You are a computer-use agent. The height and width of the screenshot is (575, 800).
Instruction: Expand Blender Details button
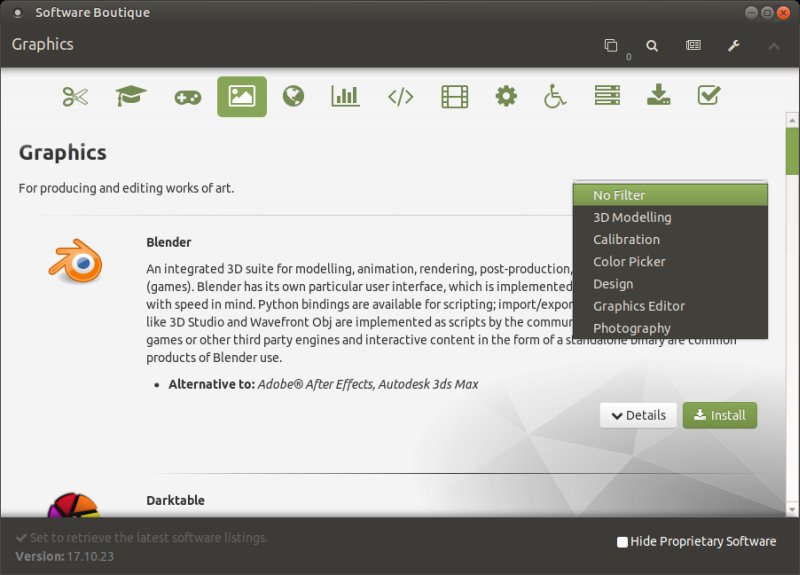[638, 415]
